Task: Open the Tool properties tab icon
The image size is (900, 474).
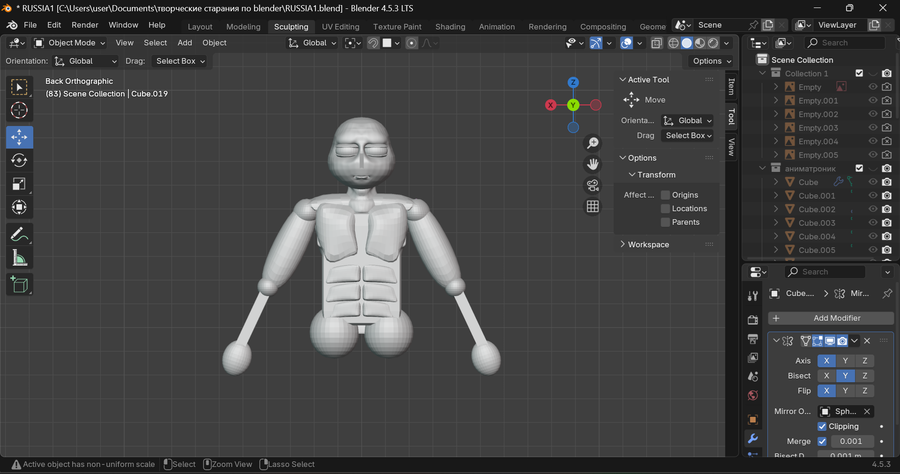Action: pos(752,296)
